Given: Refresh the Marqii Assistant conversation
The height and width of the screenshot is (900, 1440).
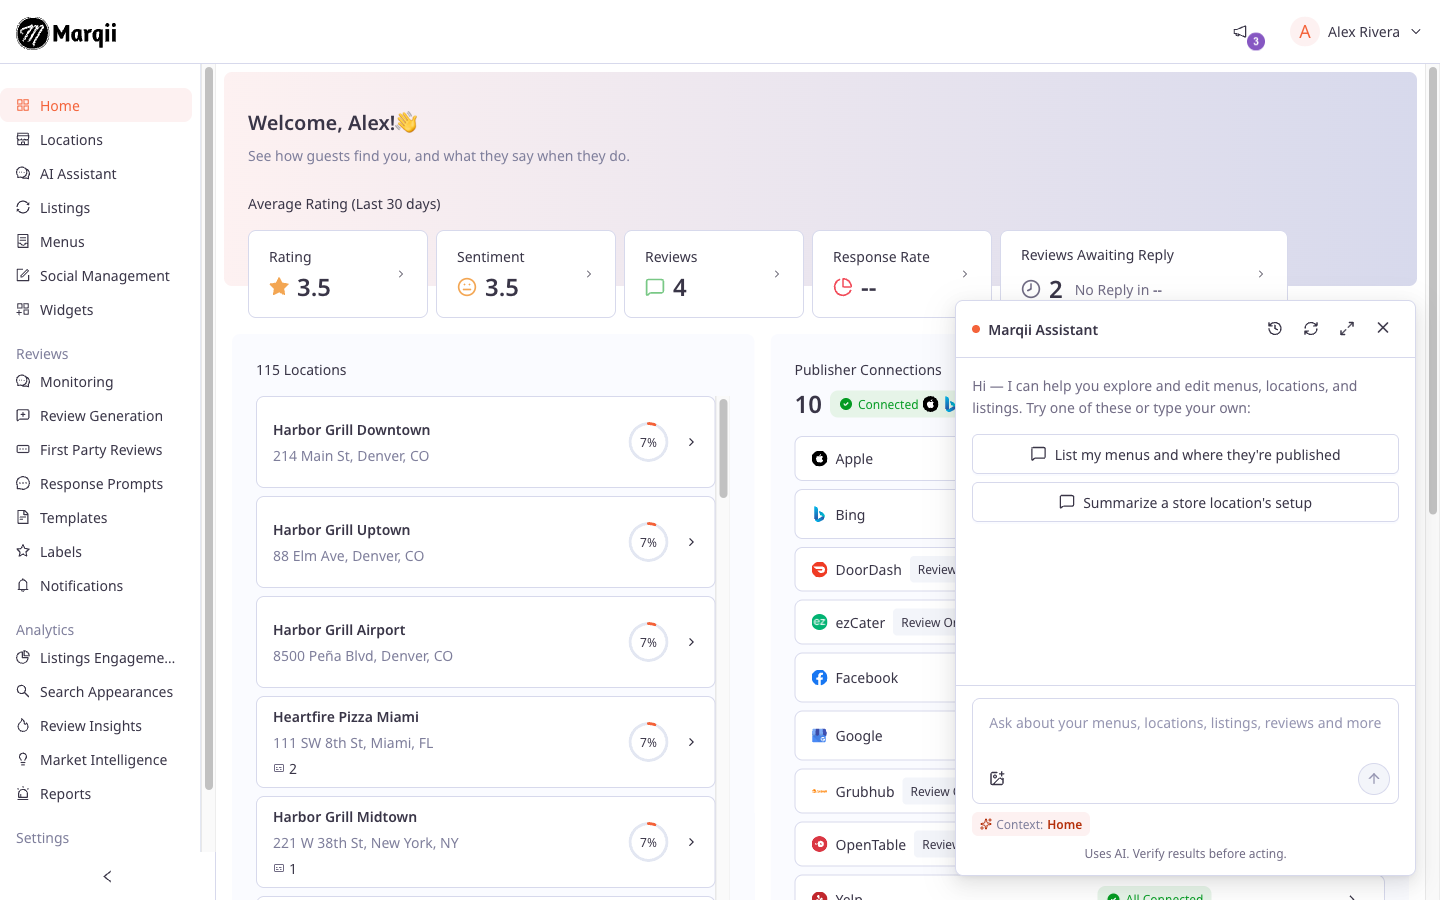Looking at the screenshot, I should coord(1311,328).
